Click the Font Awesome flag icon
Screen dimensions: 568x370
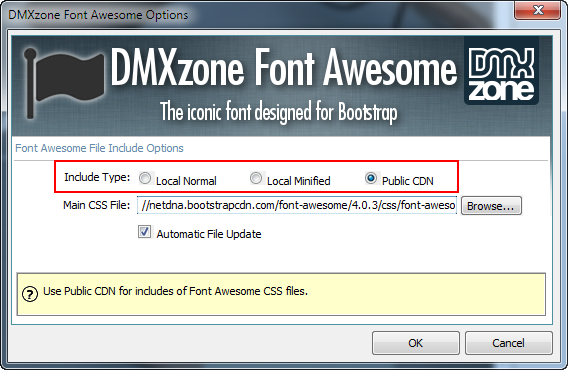coord(63,83)
